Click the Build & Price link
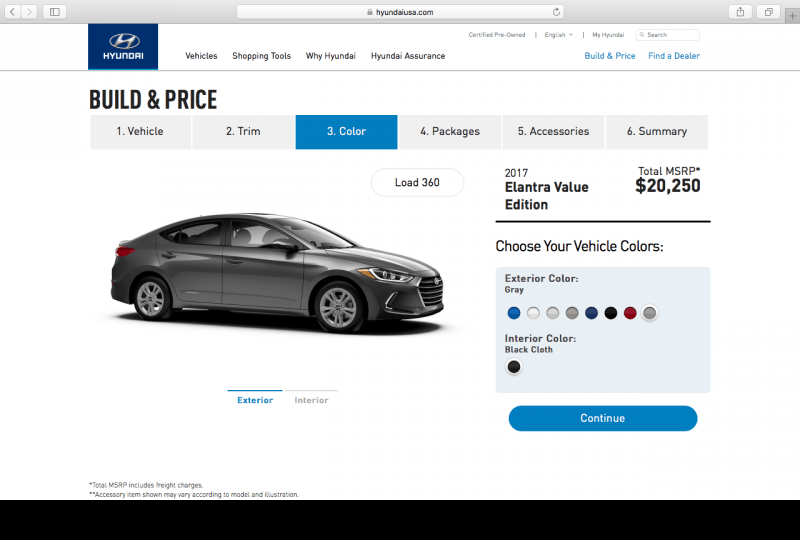This screenshot has height=540, width=800. 610,56
